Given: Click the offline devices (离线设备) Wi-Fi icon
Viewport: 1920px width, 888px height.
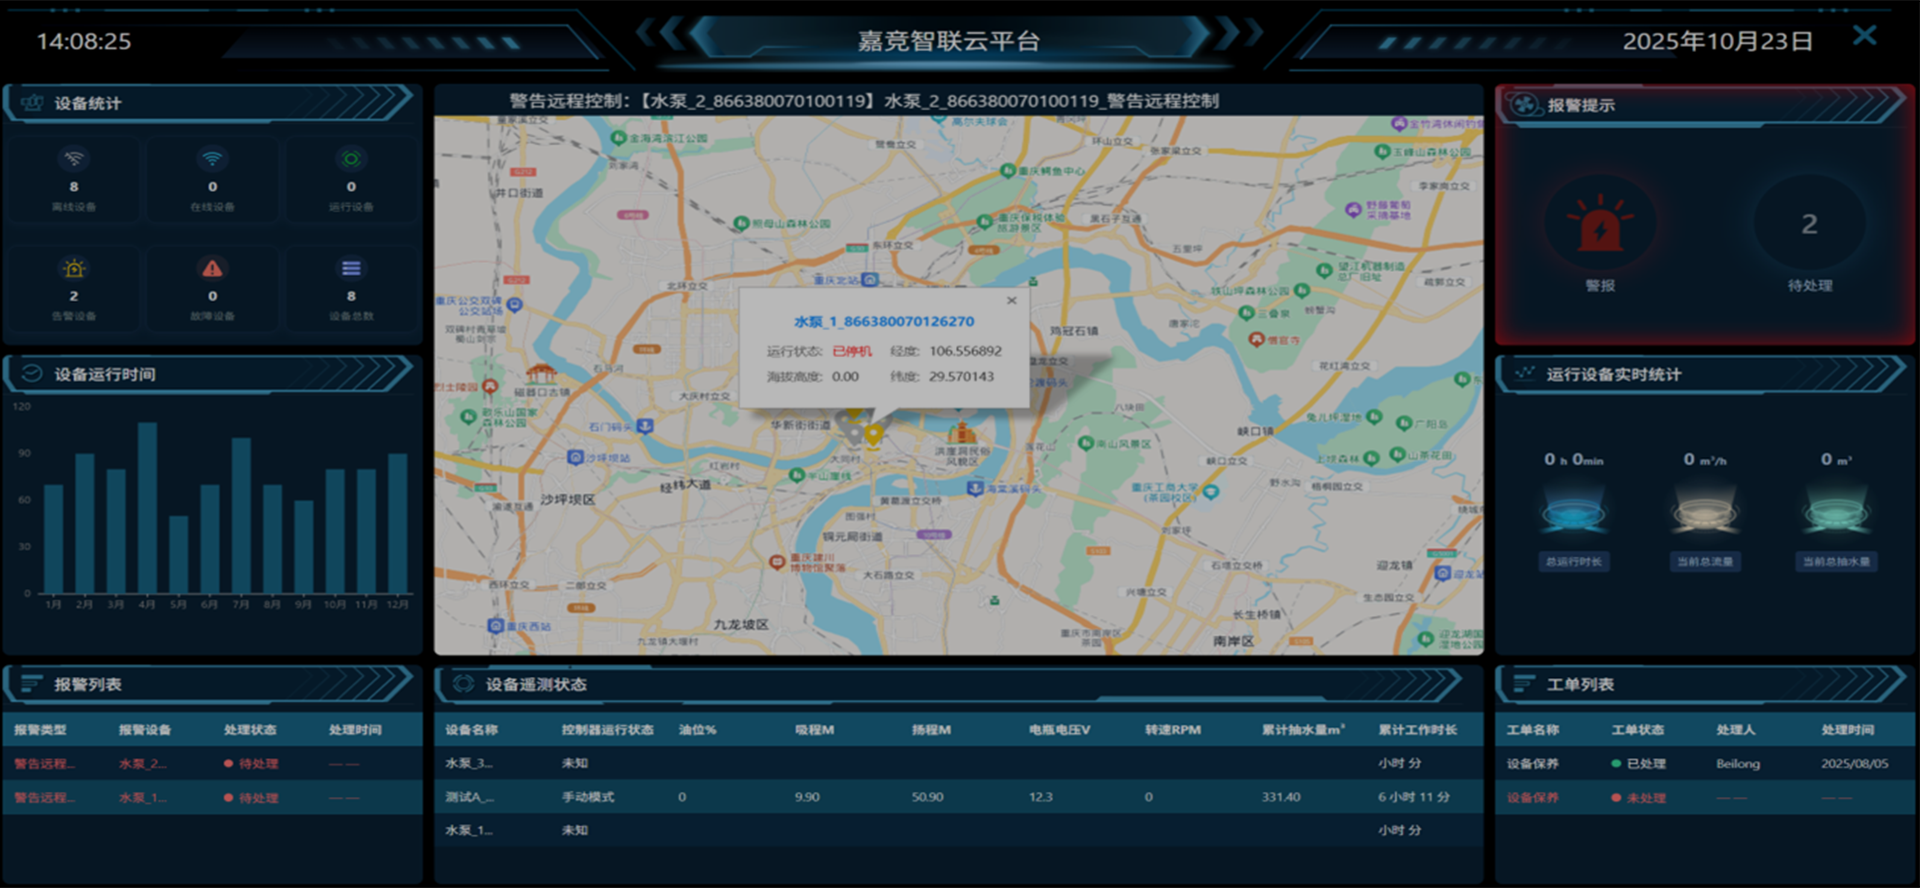Looking at the screenshot, I should (x=74, y=159).
